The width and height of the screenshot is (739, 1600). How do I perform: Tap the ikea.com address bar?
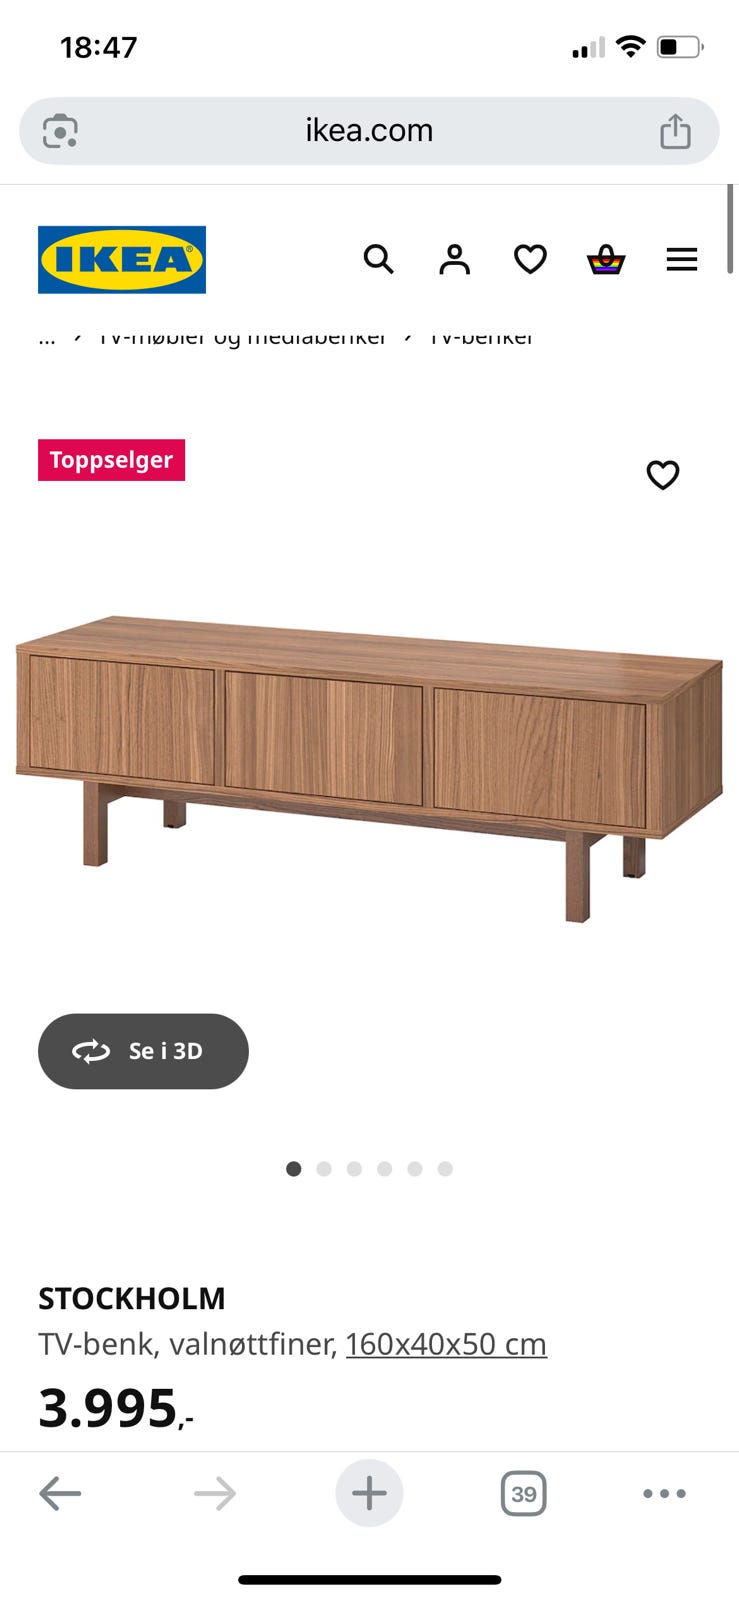click(369, 131)
